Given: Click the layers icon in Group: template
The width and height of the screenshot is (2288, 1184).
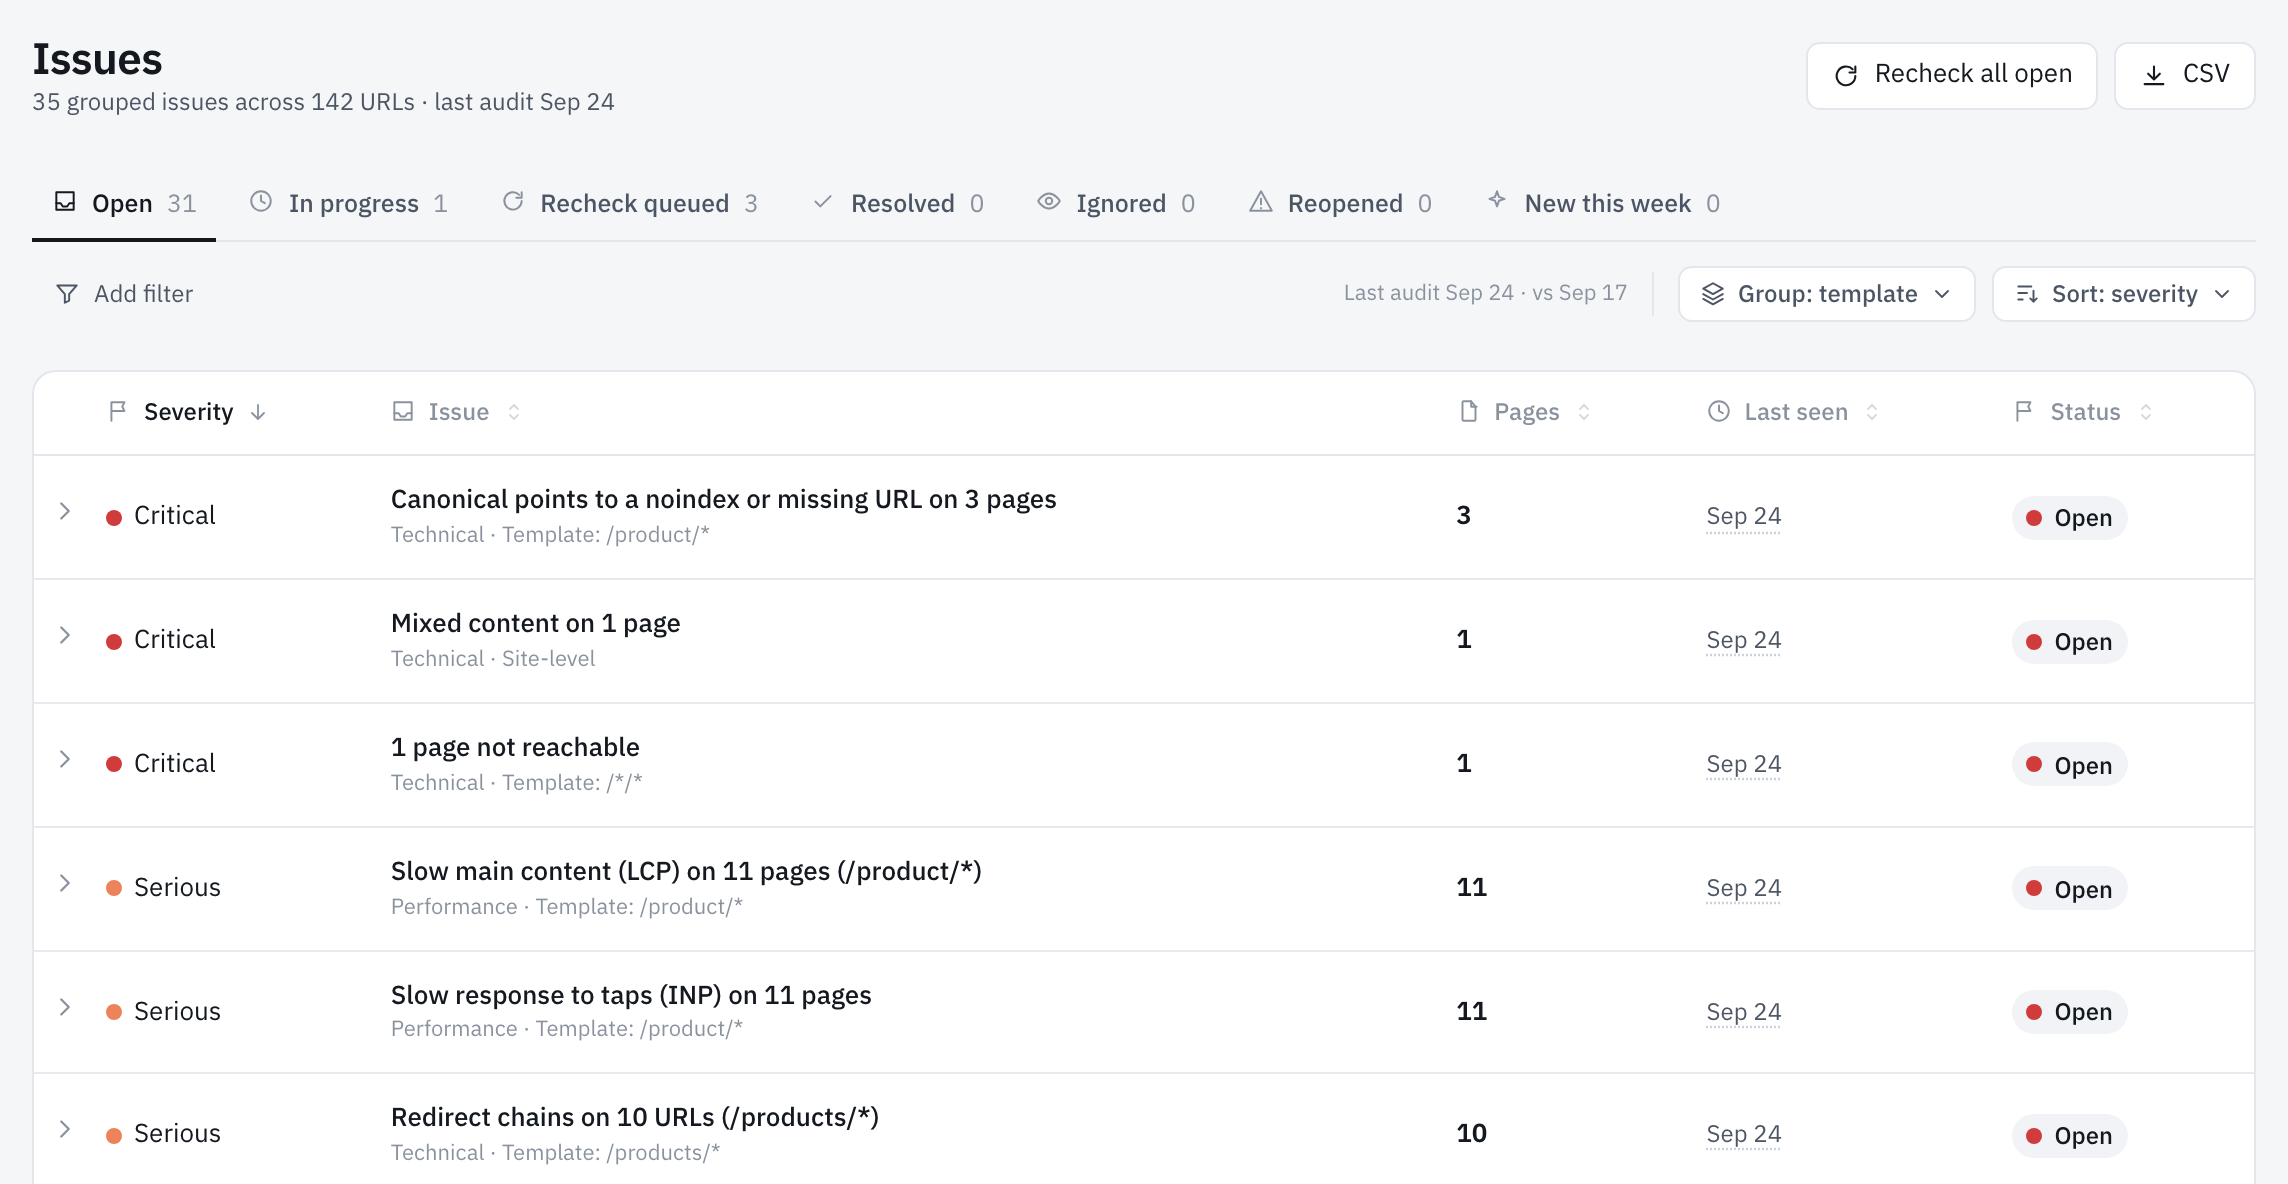Looking at the screenshot, I should [x=1713, y=294].
